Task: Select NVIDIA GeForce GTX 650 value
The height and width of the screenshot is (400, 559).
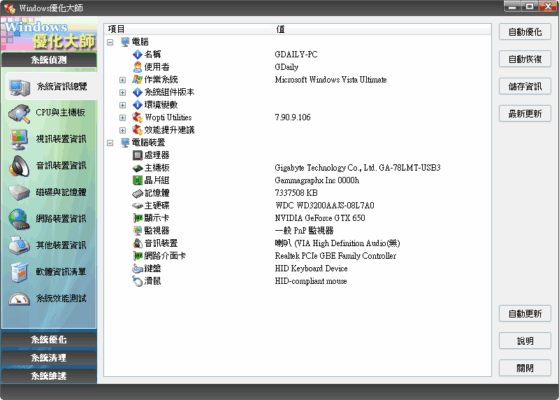Action: click(320, 218)
